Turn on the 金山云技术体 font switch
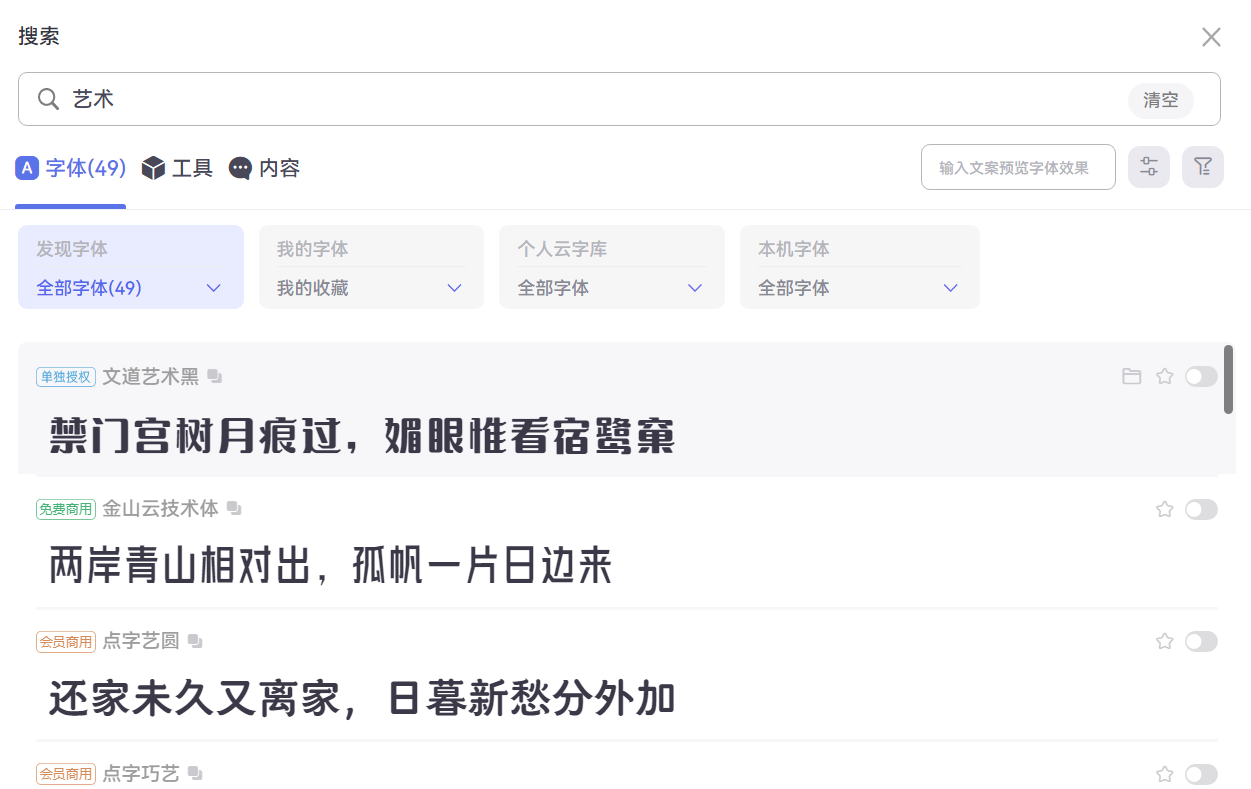 (1201, 509)
